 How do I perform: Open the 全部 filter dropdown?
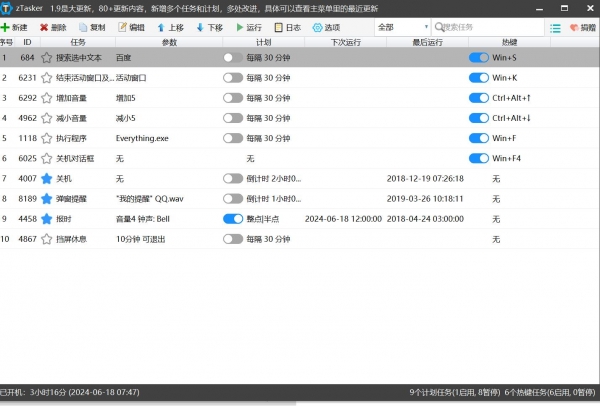(x=403, y=27)
